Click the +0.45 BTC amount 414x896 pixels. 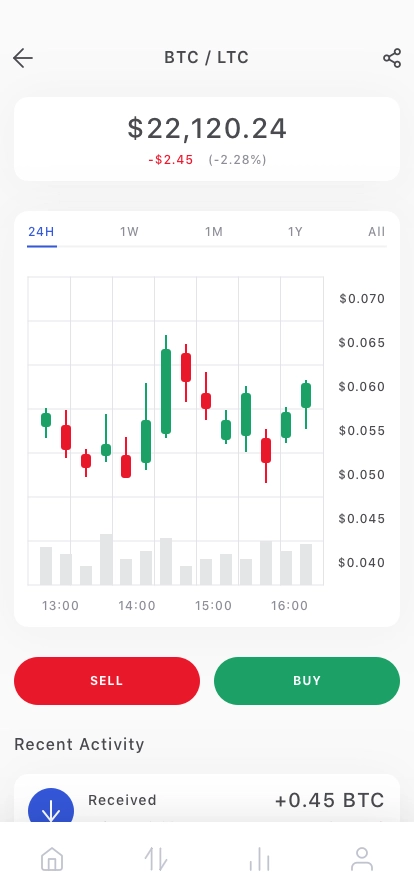coord(330,800)
